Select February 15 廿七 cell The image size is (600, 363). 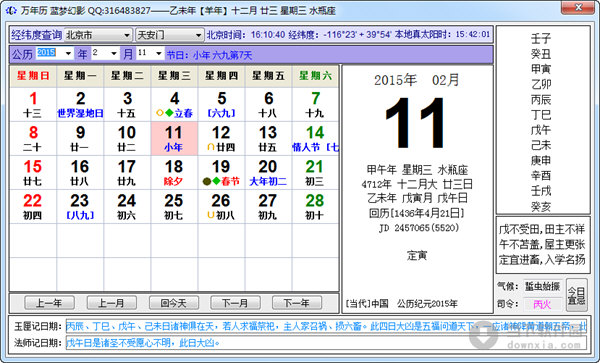click(x=33, y=173)
